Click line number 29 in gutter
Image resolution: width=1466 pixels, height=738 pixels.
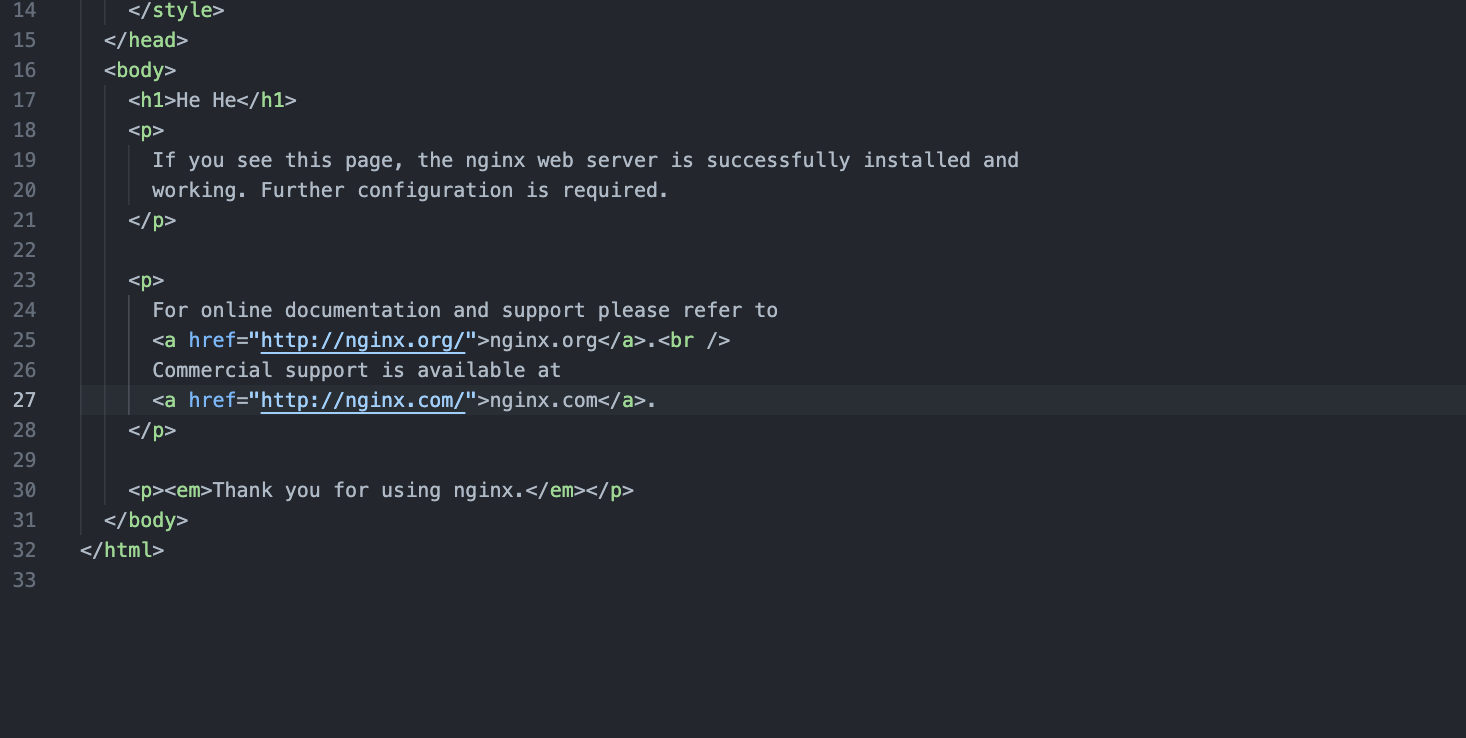[24, 460]
